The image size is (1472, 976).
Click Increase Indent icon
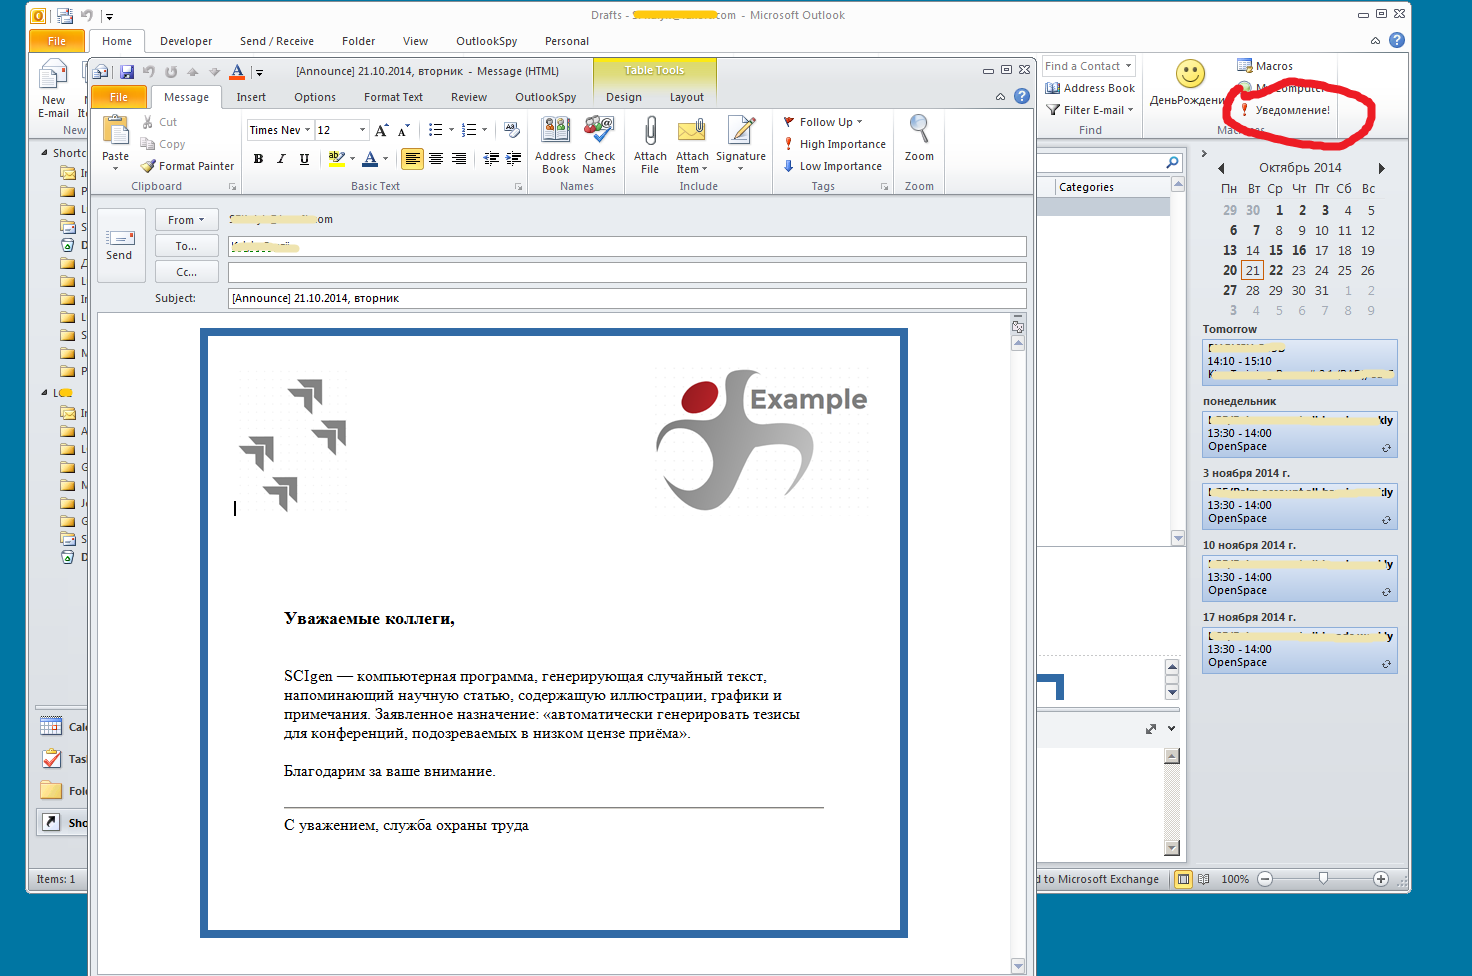pyautogui.click(x=514, y=159)
